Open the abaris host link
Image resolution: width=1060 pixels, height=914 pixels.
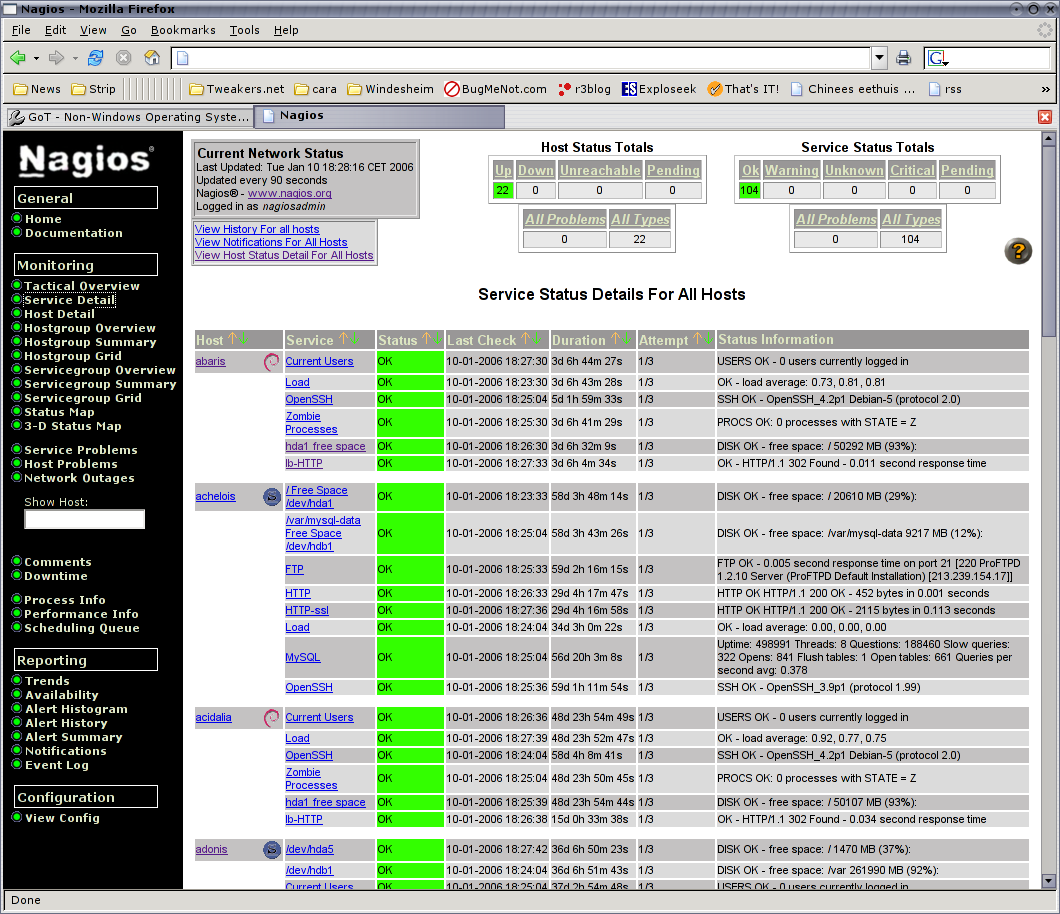coord(210,362)
